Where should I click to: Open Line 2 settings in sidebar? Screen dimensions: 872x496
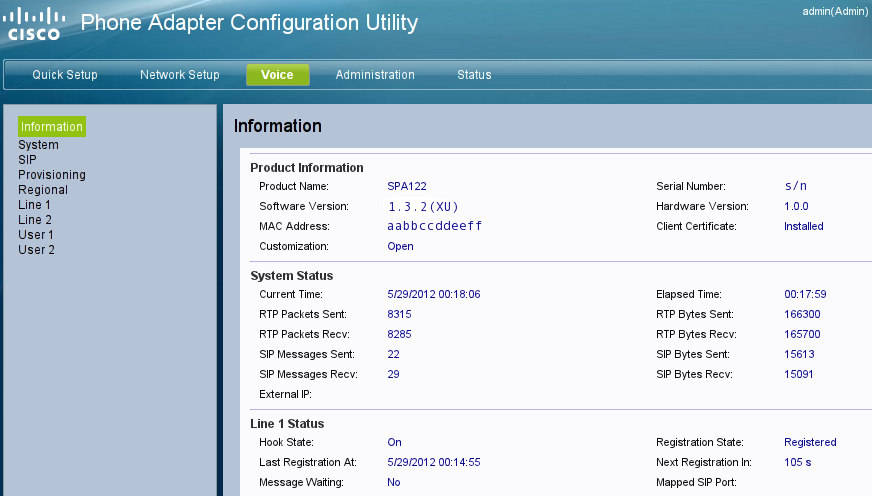(x=35, y=220)
